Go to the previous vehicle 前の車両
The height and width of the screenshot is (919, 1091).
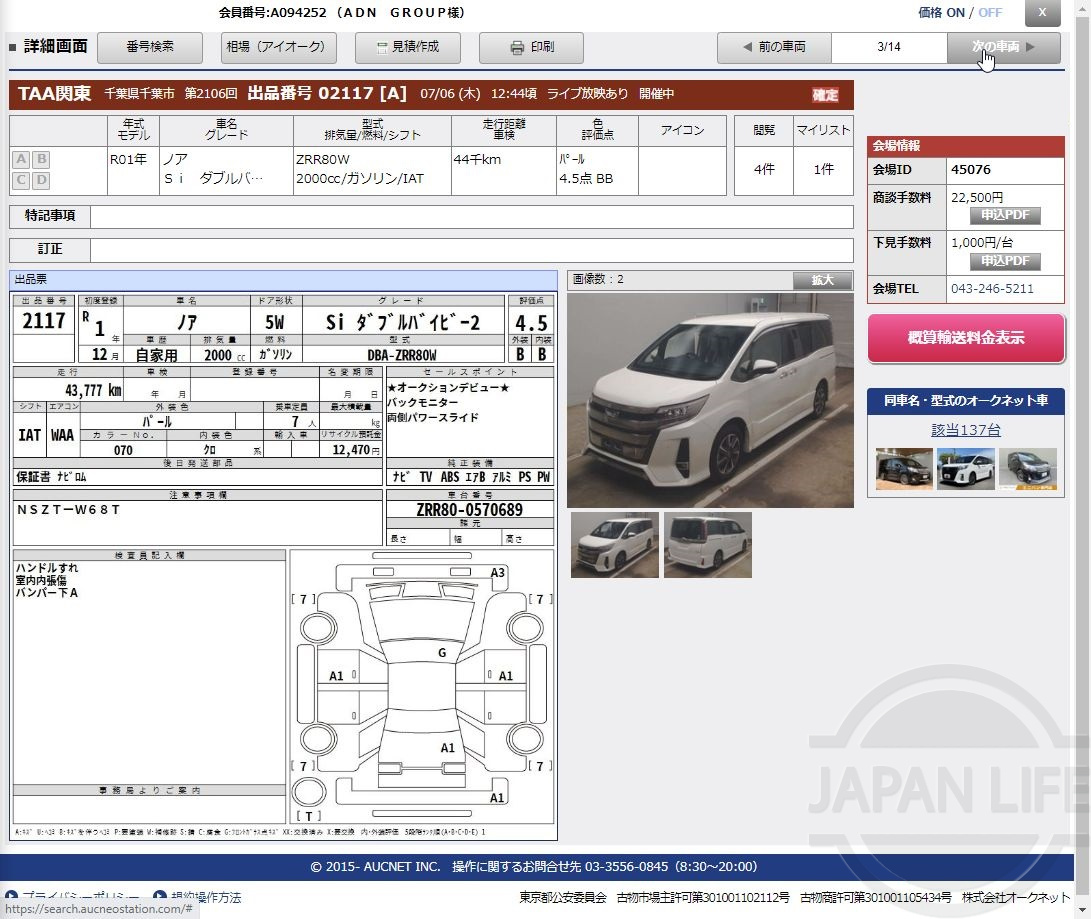pos(774,46)
